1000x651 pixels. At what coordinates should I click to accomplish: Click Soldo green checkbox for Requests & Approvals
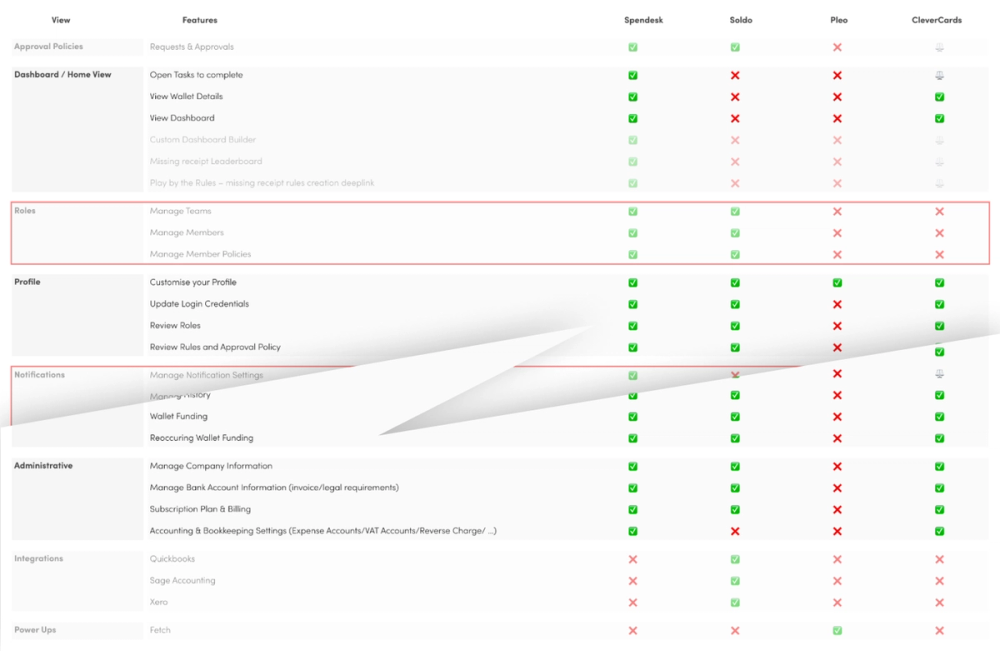pyautogui.click(x=735, y=47)
